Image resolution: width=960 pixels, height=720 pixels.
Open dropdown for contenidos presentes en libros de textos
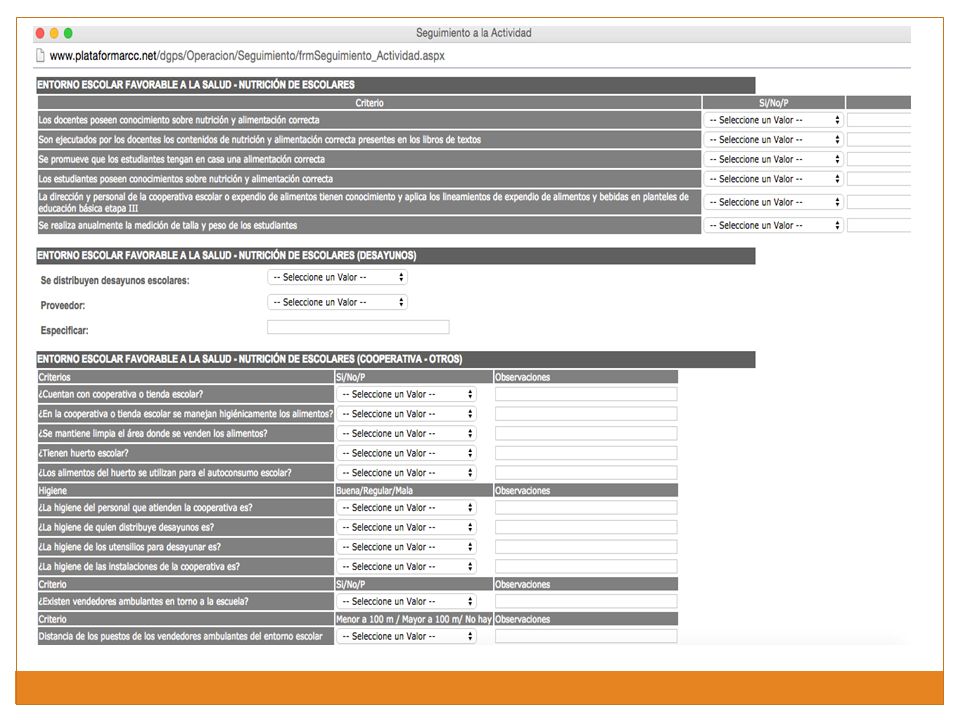[x=774, y=140]
